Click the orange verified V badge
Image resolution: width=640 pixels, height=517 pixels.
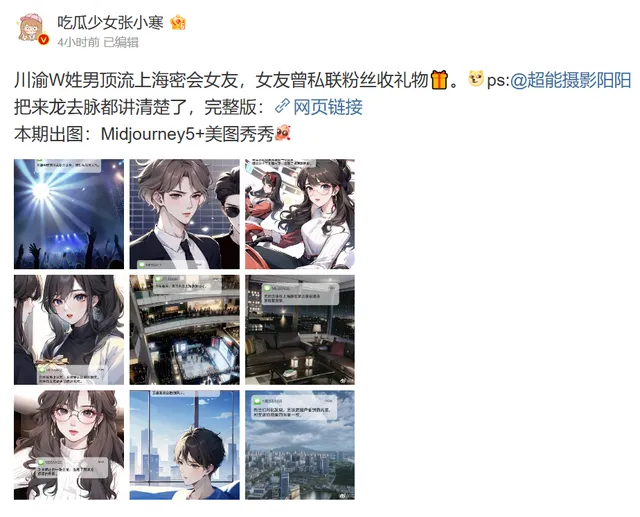point(43,40)
